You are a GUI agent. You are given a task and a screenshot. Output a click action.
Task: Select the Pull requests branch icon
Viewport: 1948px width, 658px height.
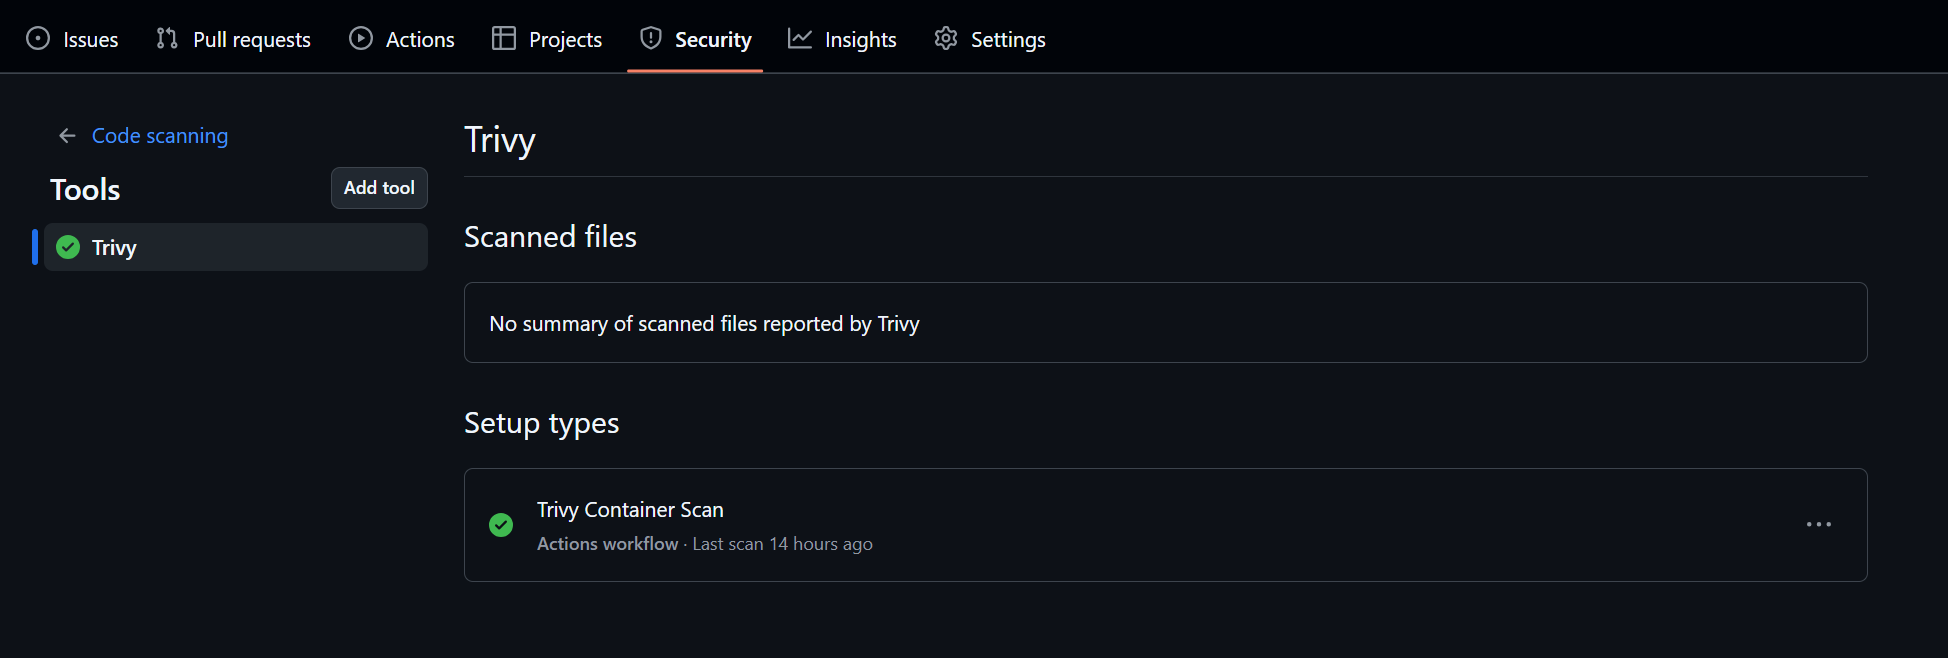(x=167, y=38)
